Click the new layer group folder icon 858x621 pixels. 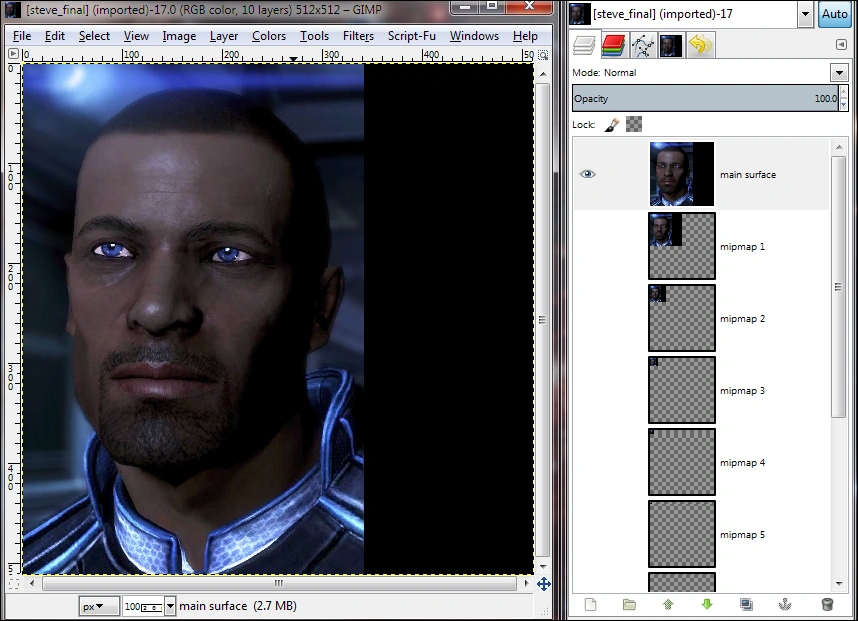(629, 604)
